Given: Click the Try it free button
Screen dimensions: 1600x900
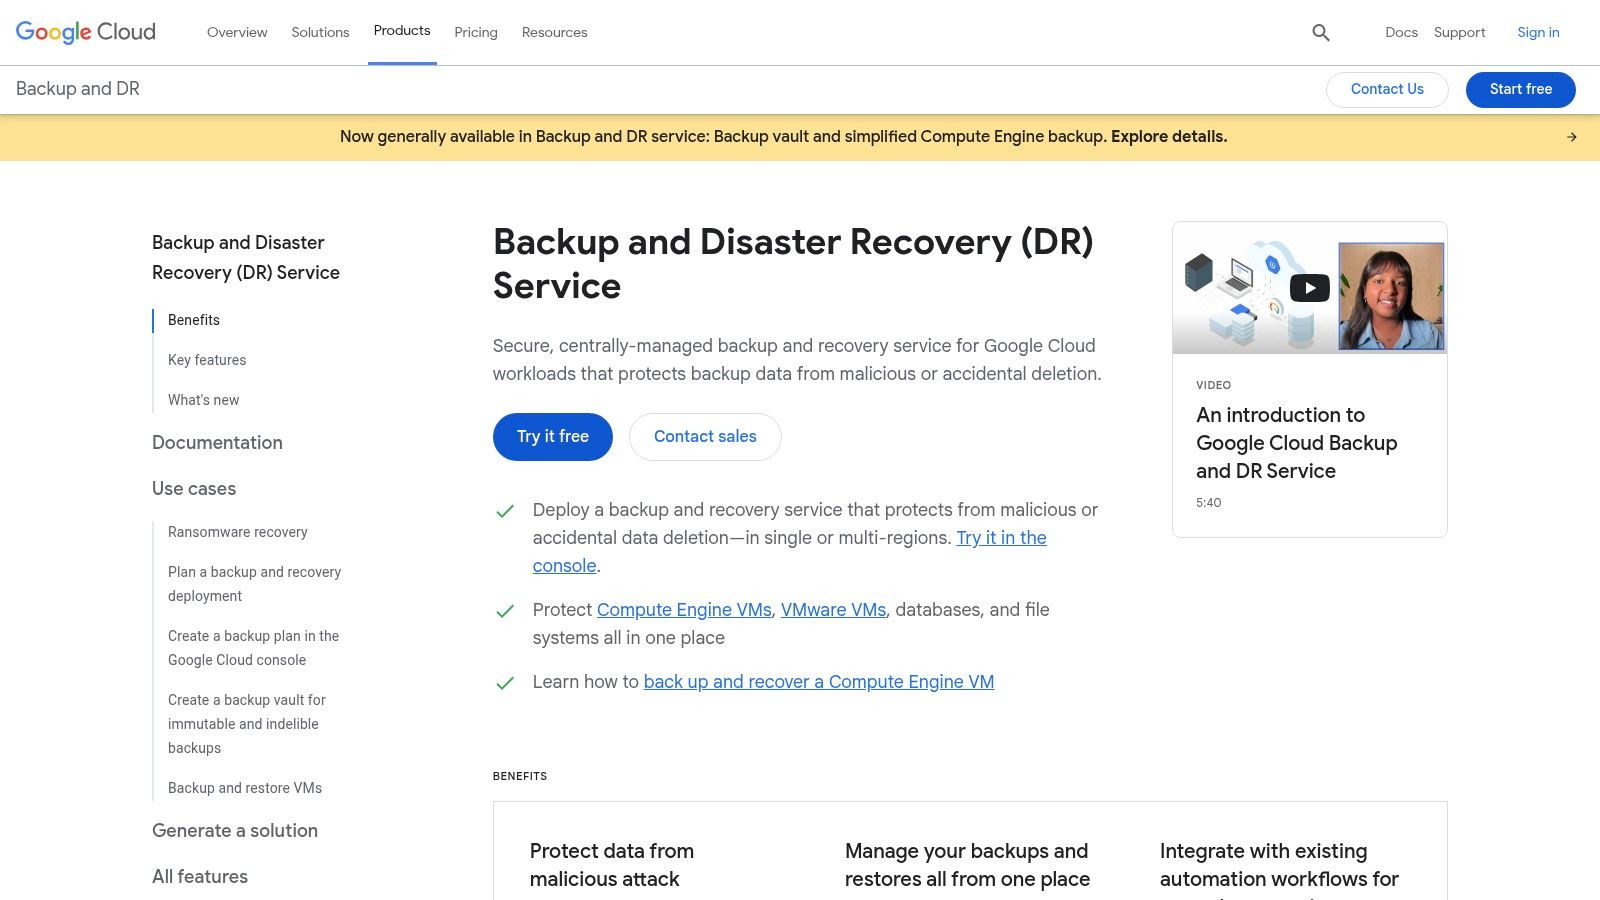Looking at the screenshot, I should [553, 437].
